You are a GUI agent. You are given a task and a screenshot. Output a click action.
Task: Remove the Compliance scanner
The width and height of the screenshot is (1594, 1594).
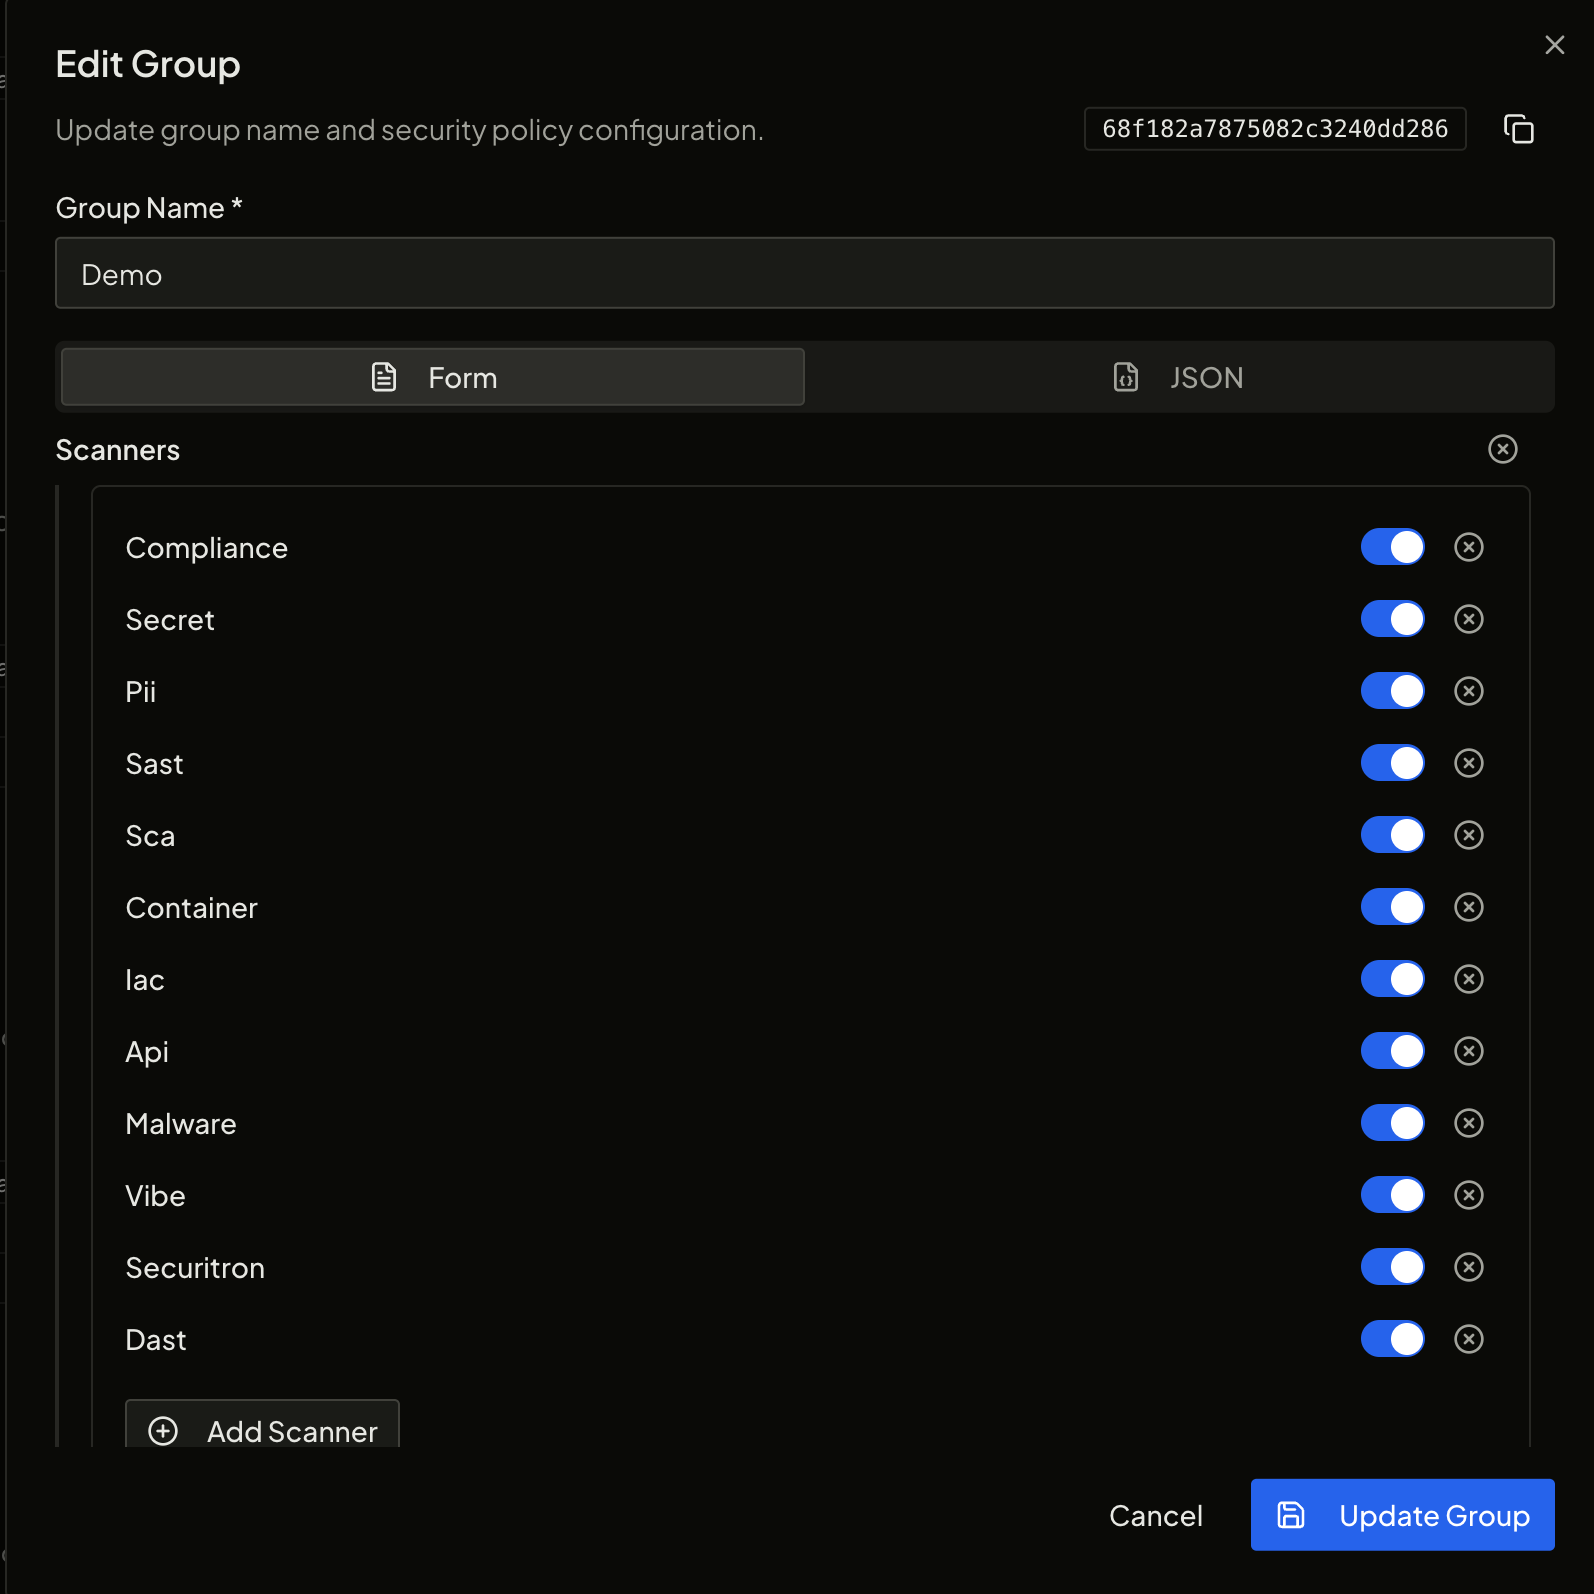[1468, 547]
